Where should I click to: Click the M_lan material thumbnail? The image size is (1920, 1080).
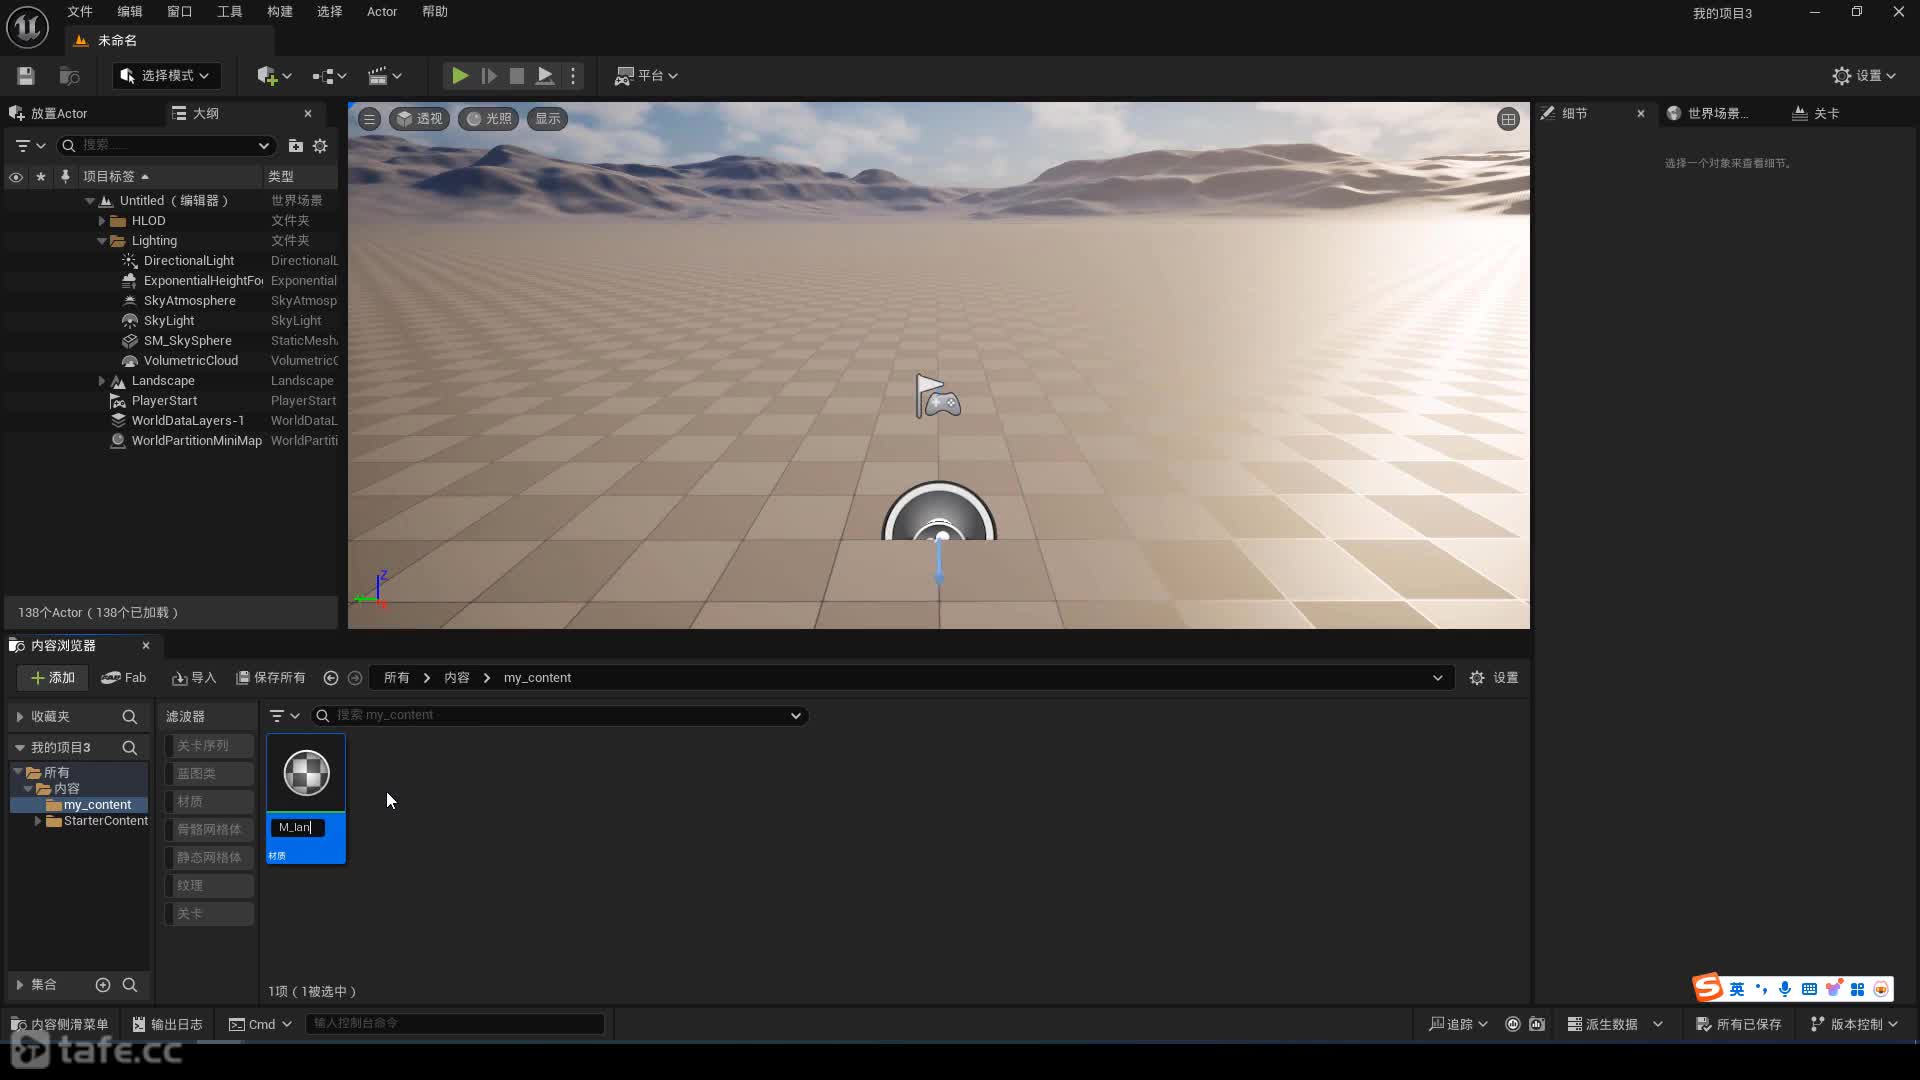[306, 773]
